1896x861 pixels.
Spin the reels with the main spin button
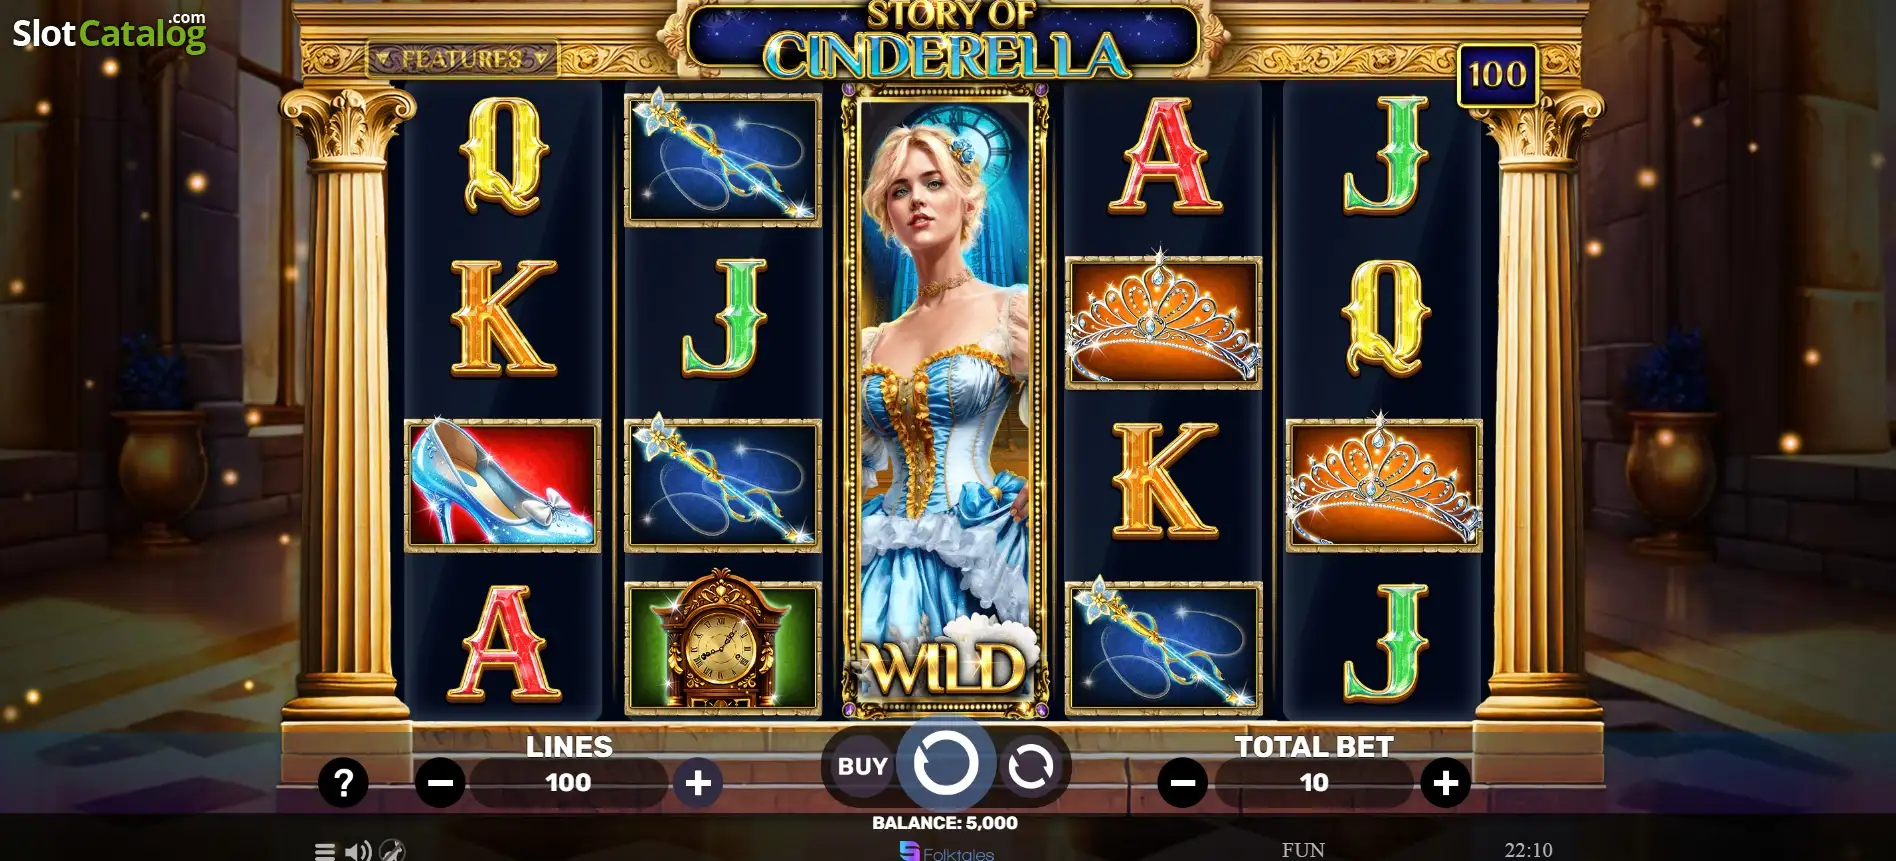(945, 764)
